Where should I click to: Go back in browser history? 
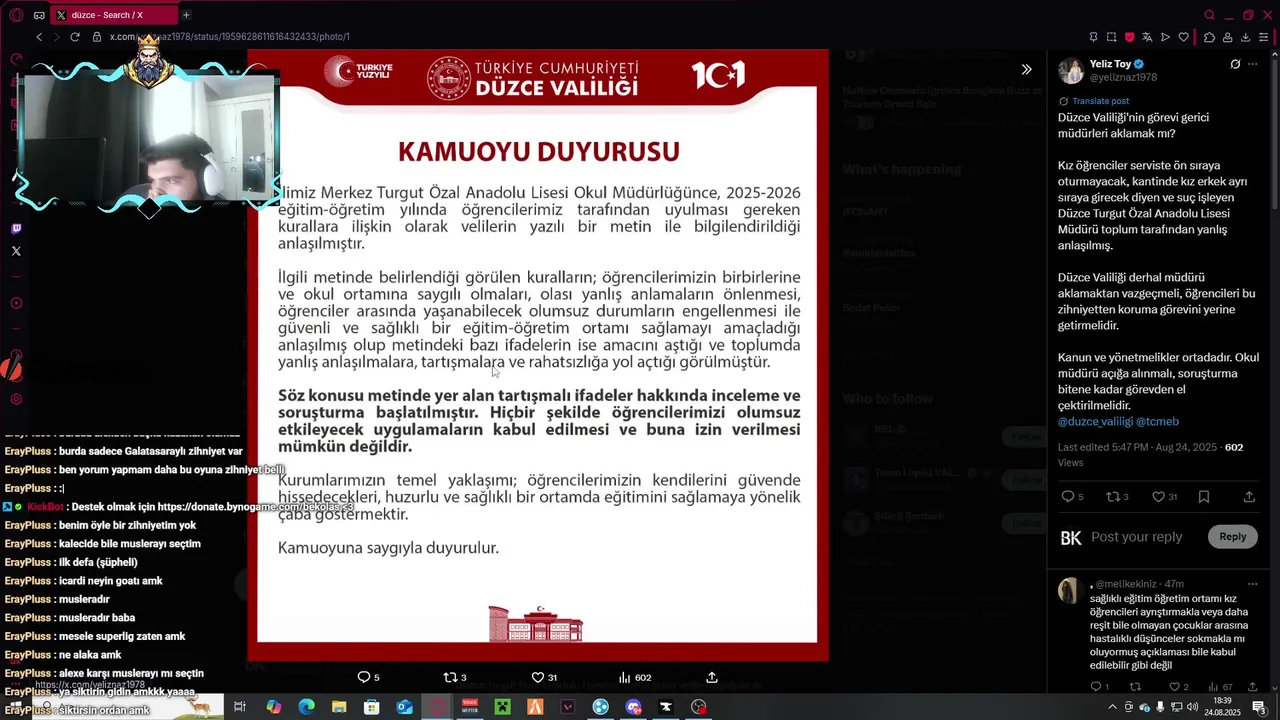coord(39,37)
